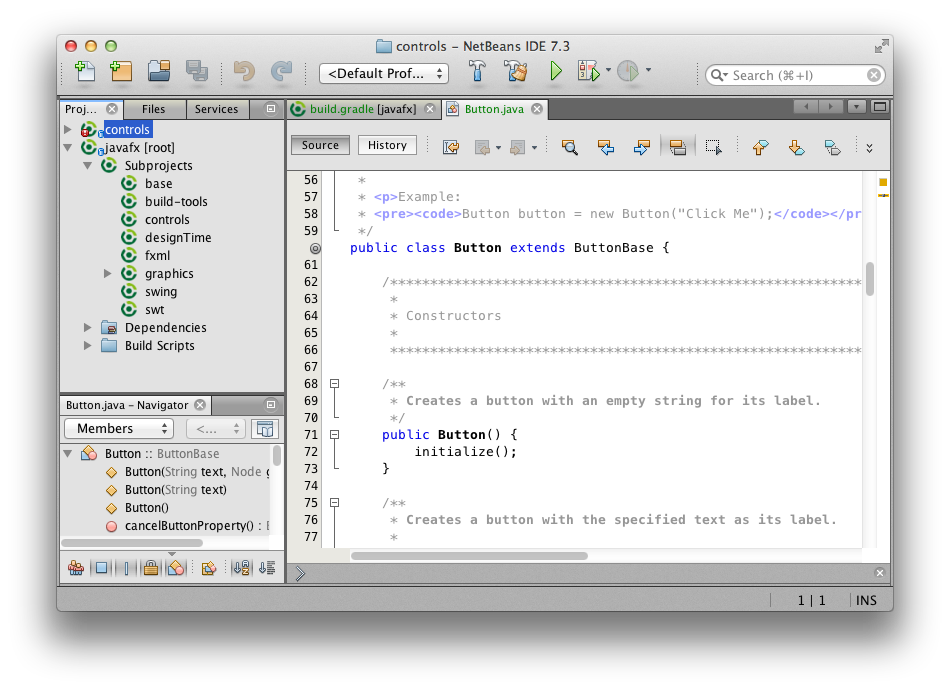Expand the graphics subproject node
This screenshot has height=690, width=950.
point(108,274)
